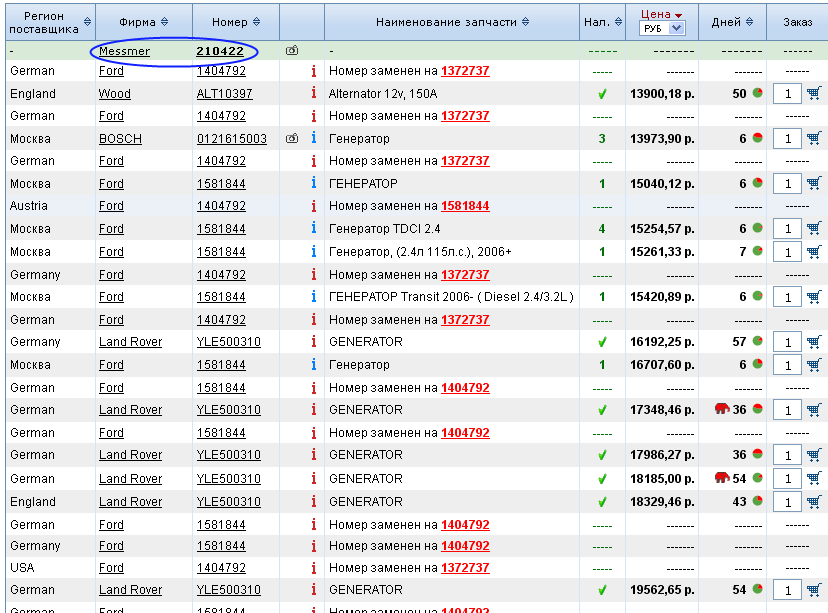The width and height of the screenshot is (828, 613).
Task: Add Wood ALT10397 alternator to cart
Action: pos(814,93)
